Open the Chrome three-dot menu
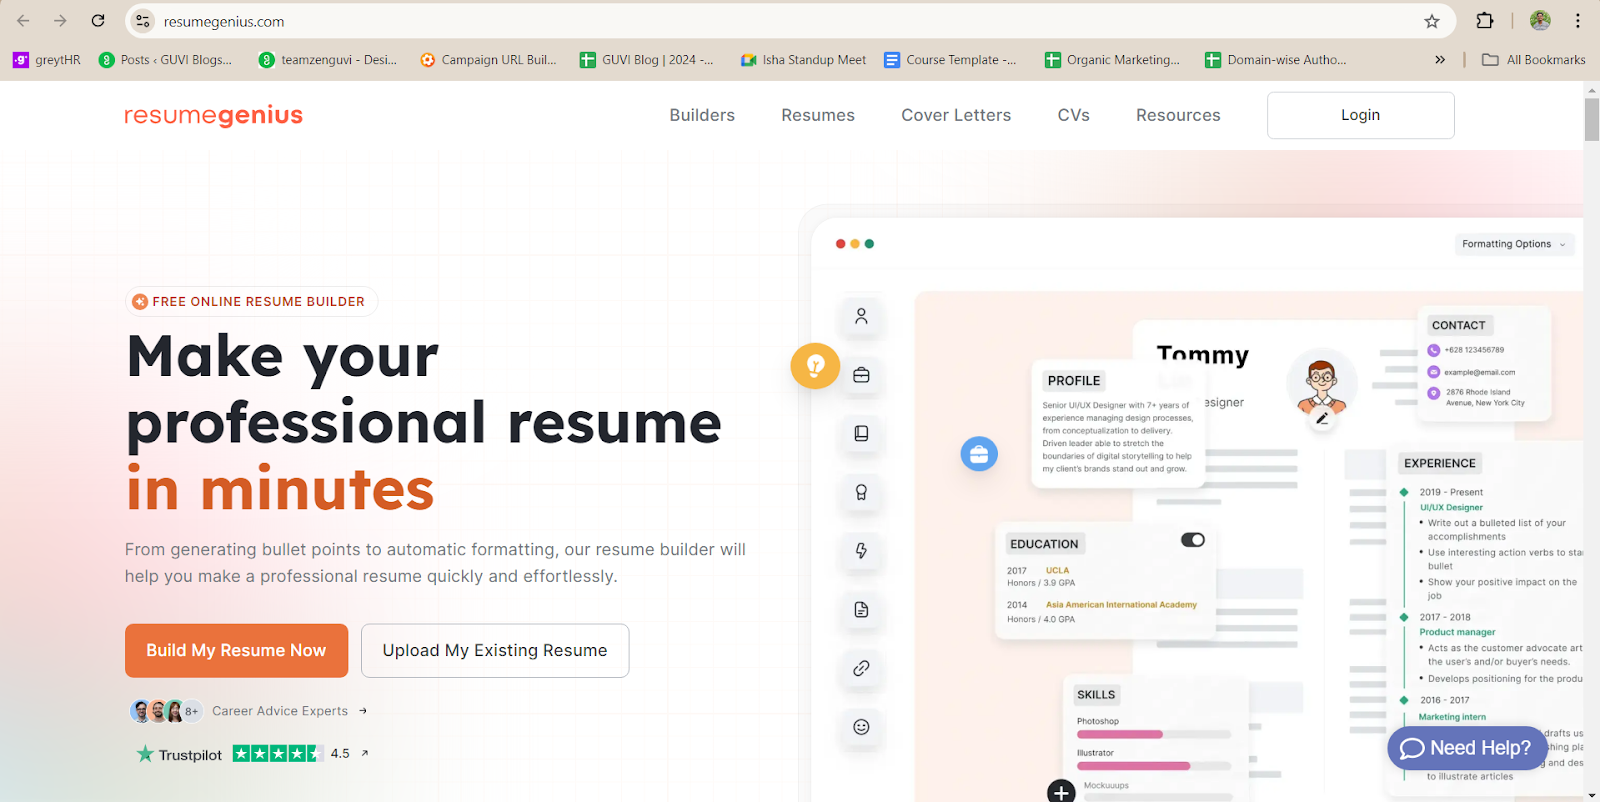This screenshot has width=1600, height=802. tap(1578, 21)
